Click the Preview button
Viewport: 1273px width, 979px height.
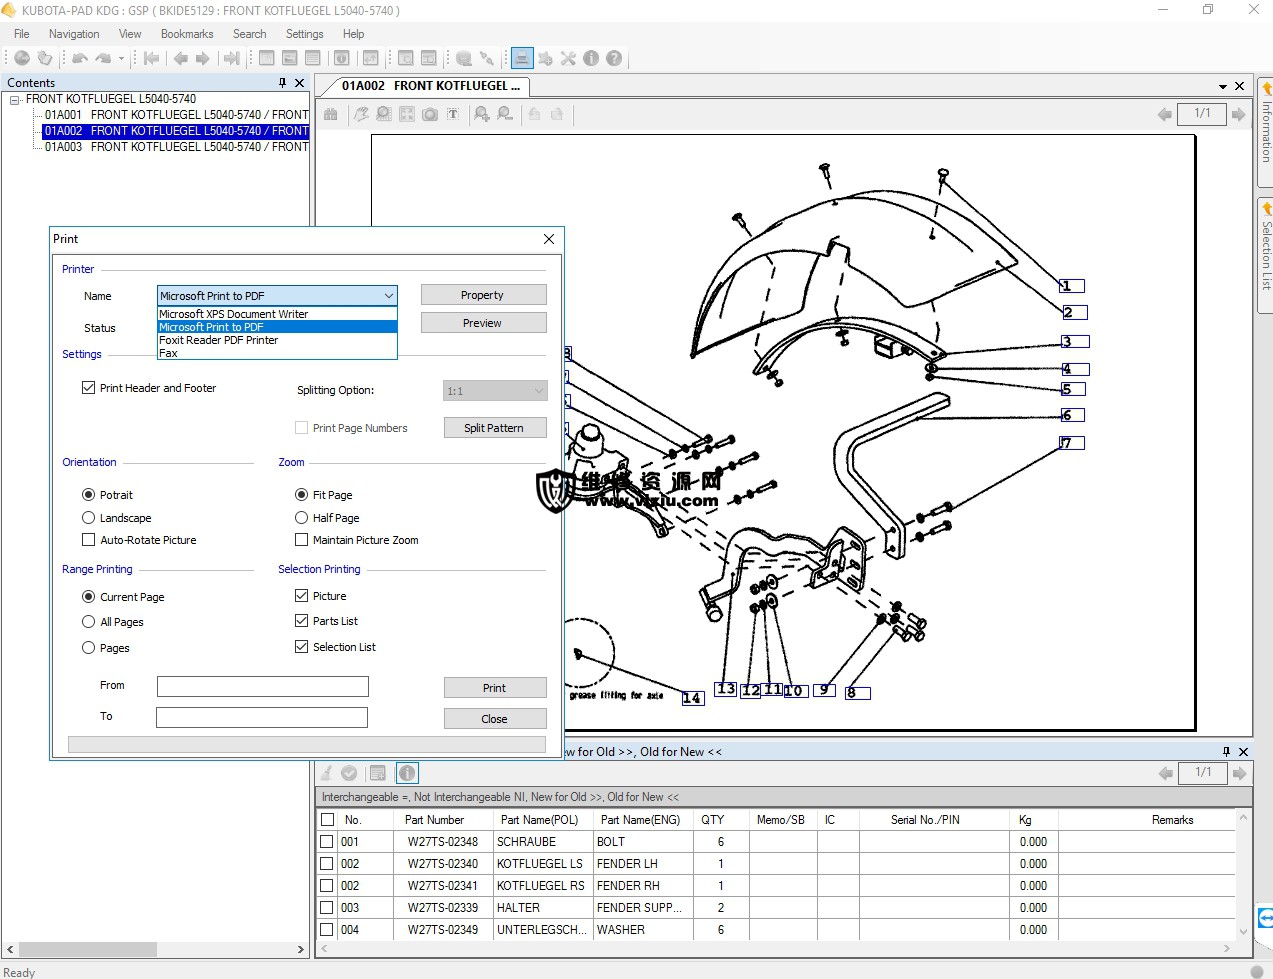coord(483,323)
